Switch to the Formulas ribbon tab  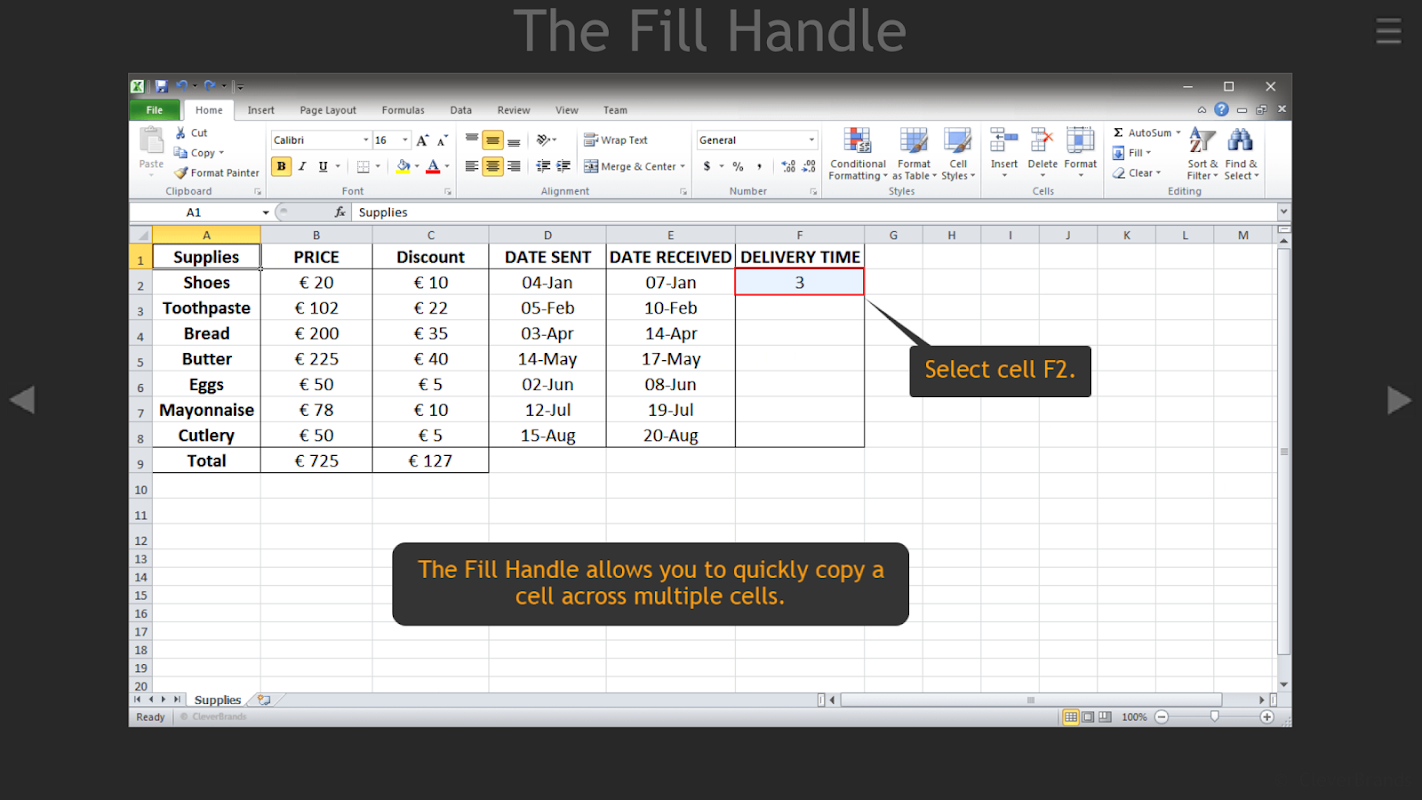click(403, 110)
